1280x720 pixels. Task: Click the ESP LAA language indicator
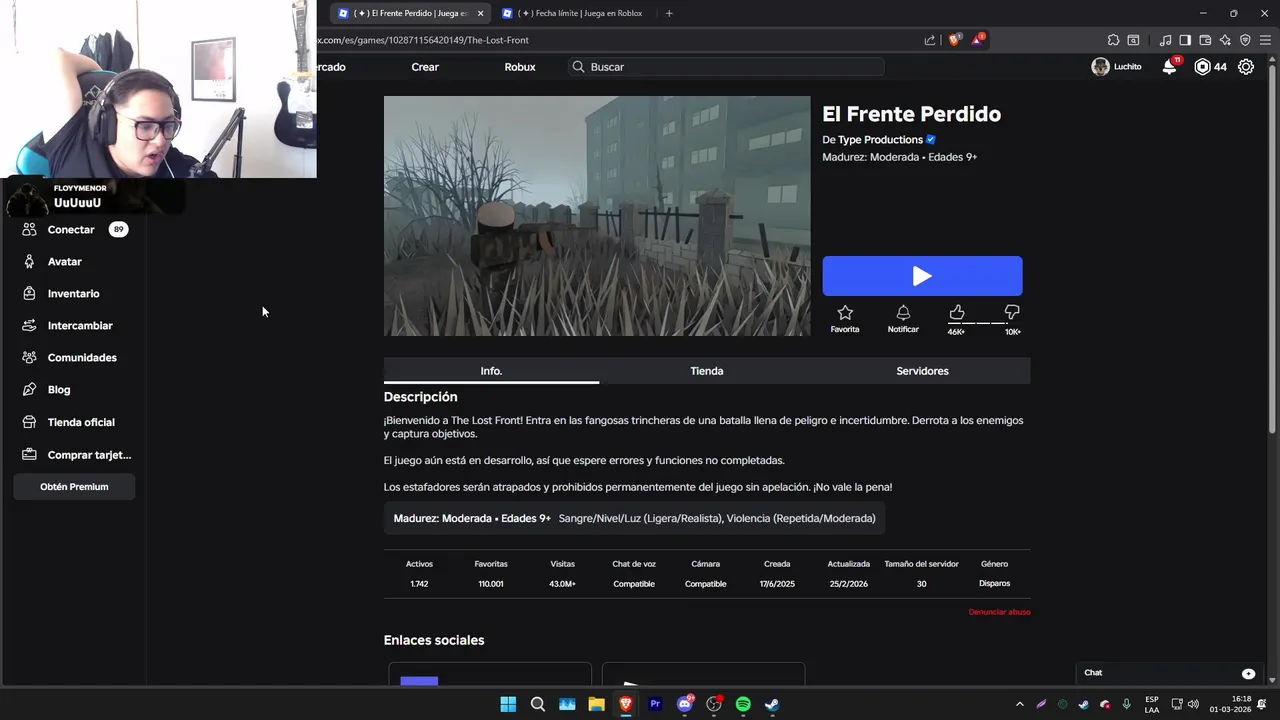click(x=1152, y=704)
